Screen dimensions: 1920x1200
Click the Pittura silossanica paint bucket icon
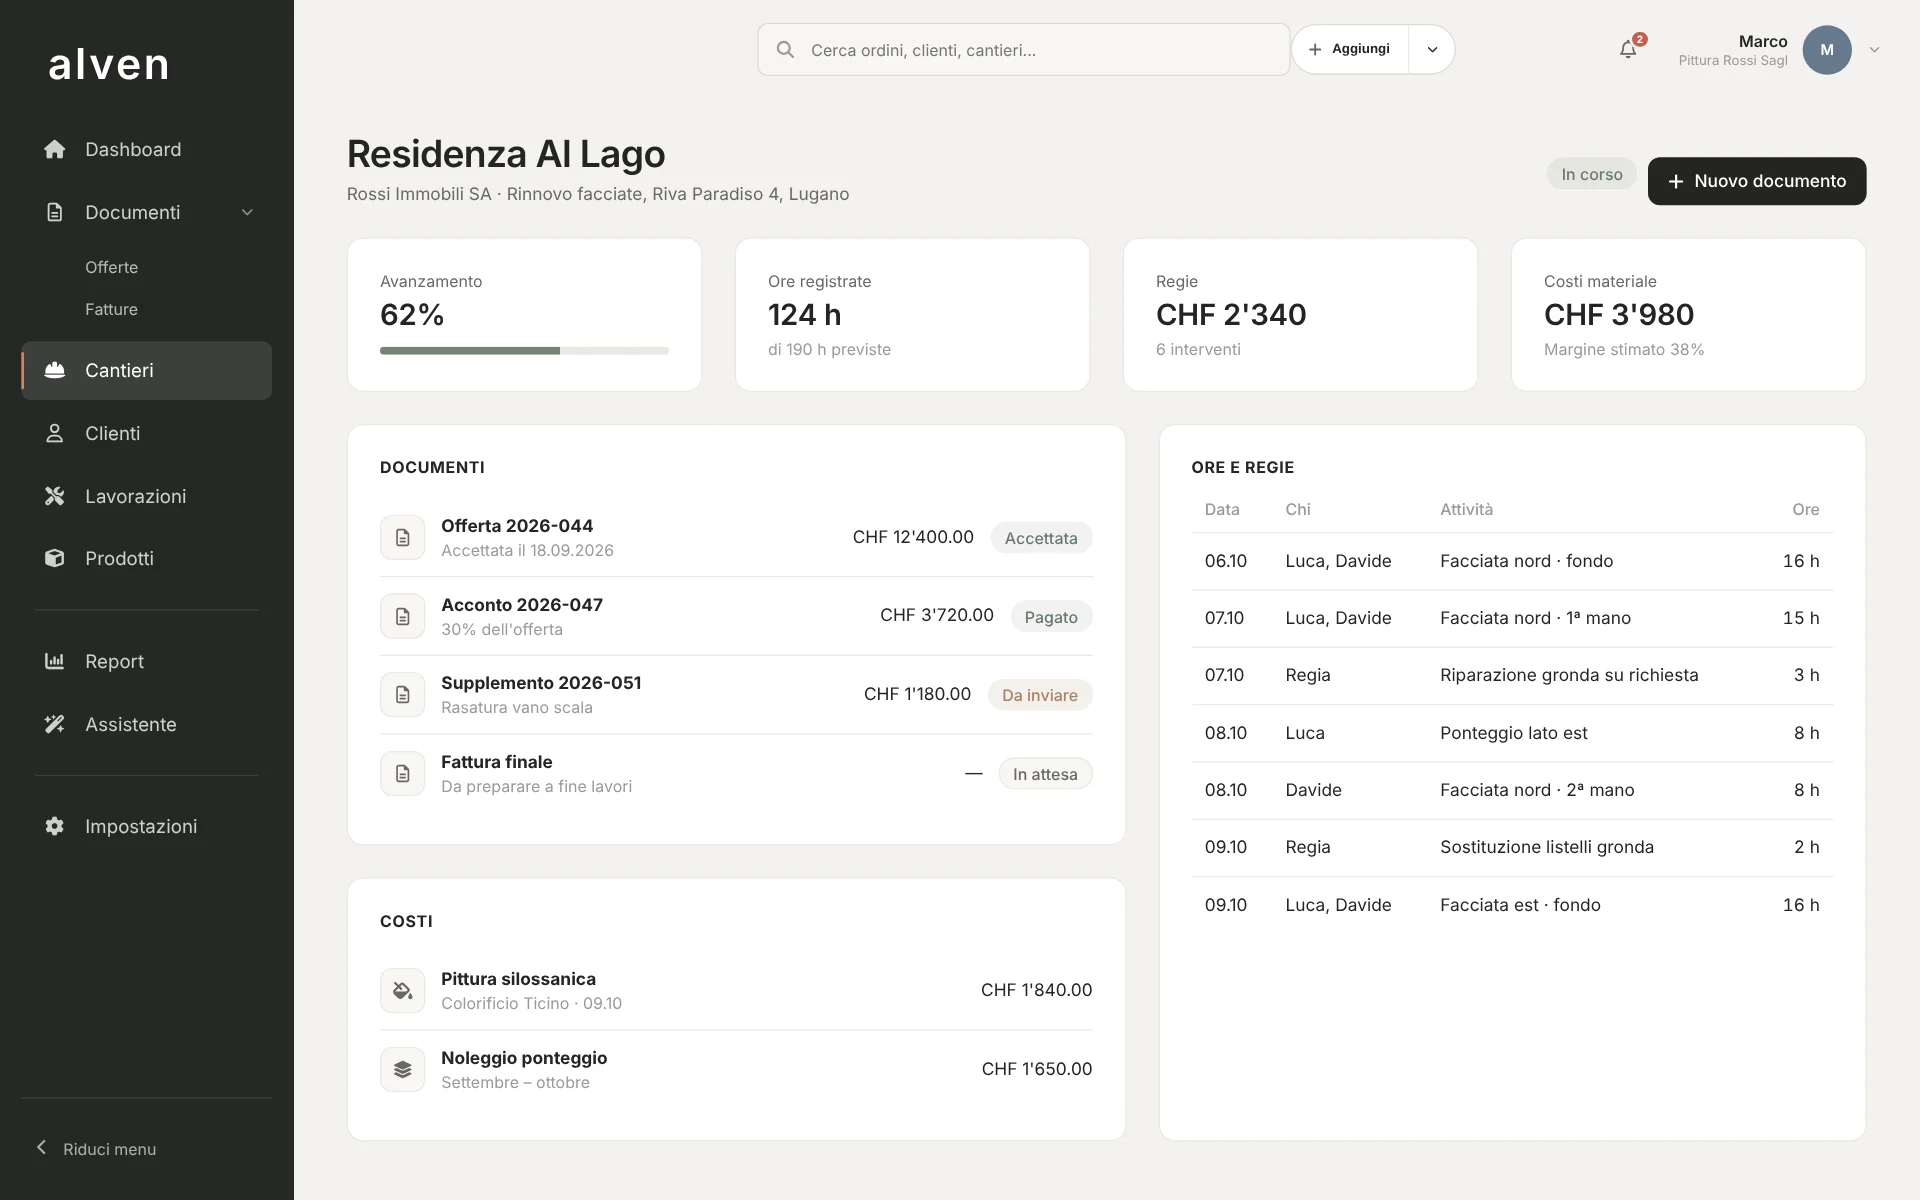coord(403,990)
